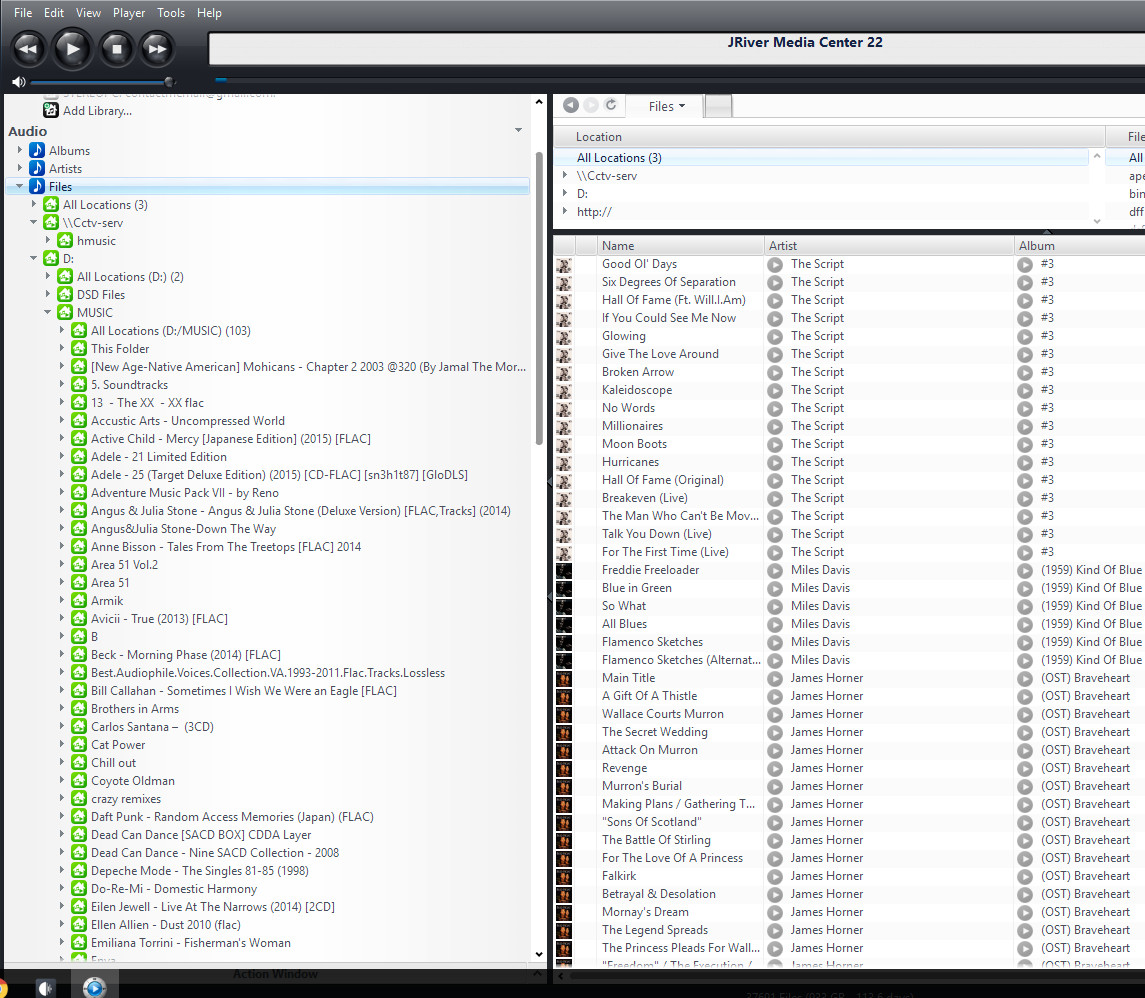Collapse the Audio section arrow

(x=518, y=131)
